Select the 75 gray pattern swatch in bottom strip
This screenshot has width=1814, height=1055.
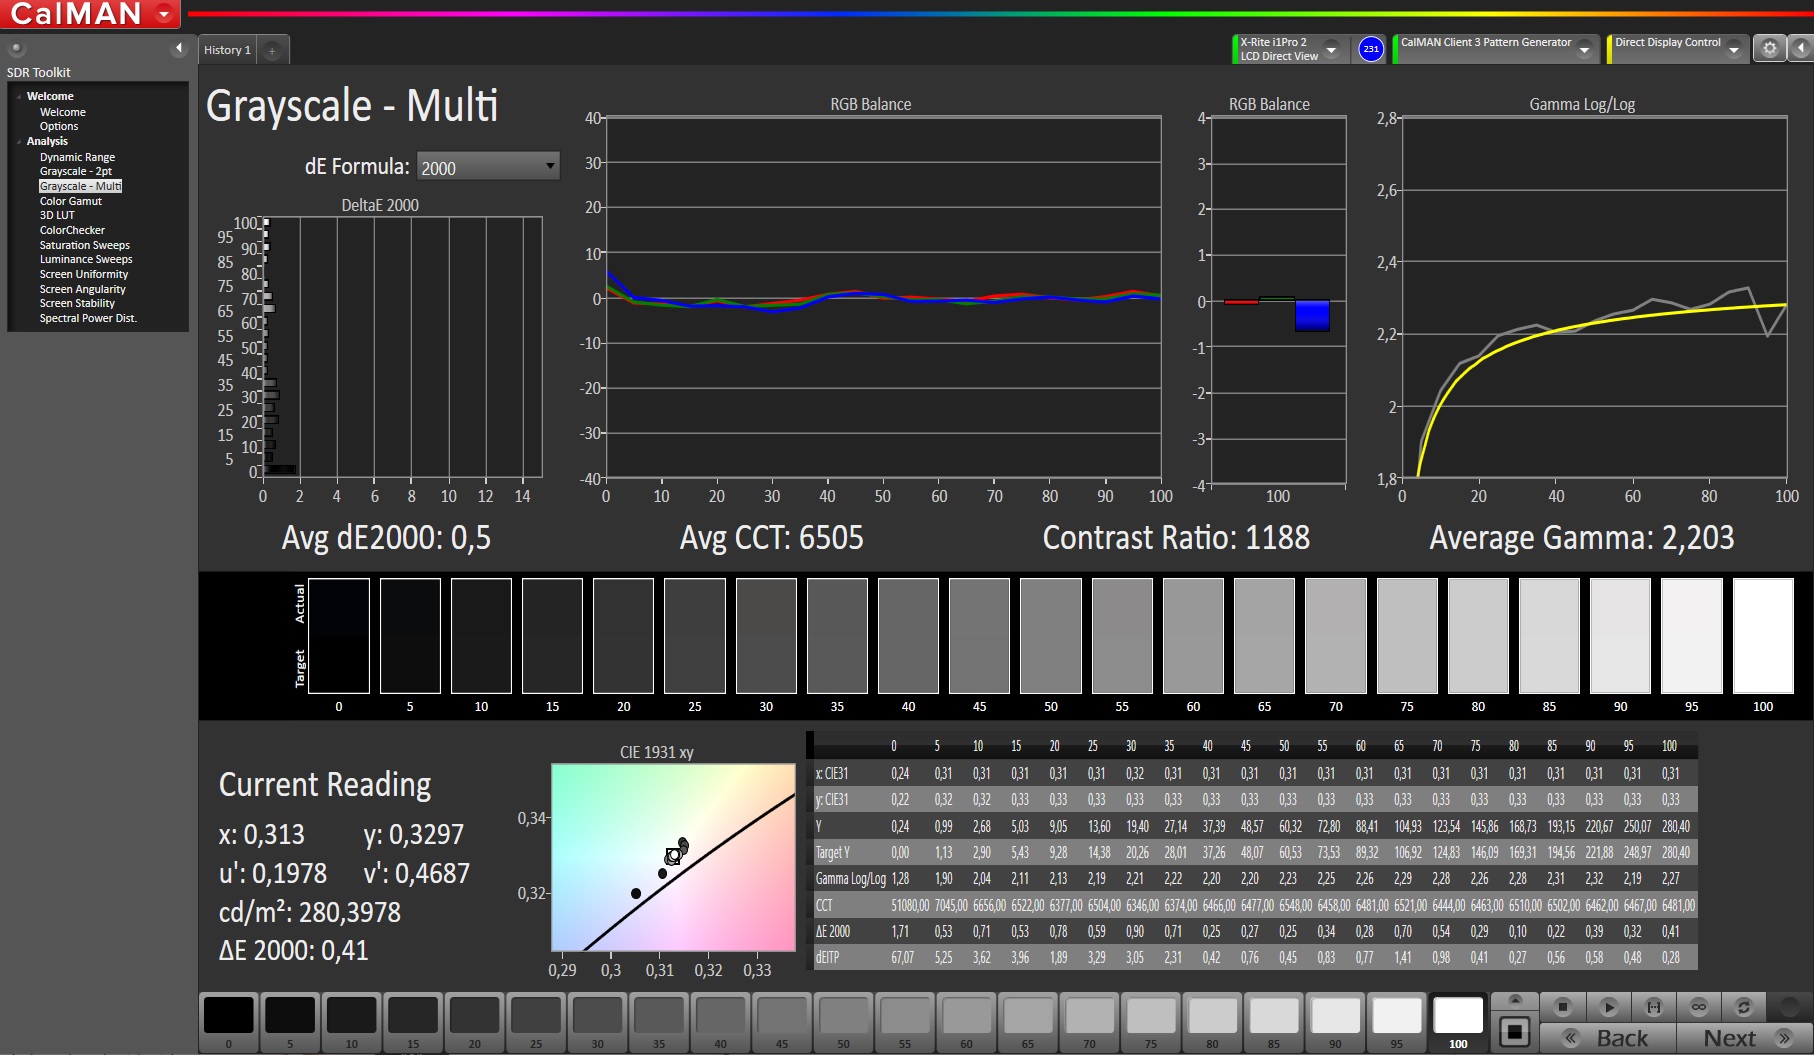[1151, 1022]
